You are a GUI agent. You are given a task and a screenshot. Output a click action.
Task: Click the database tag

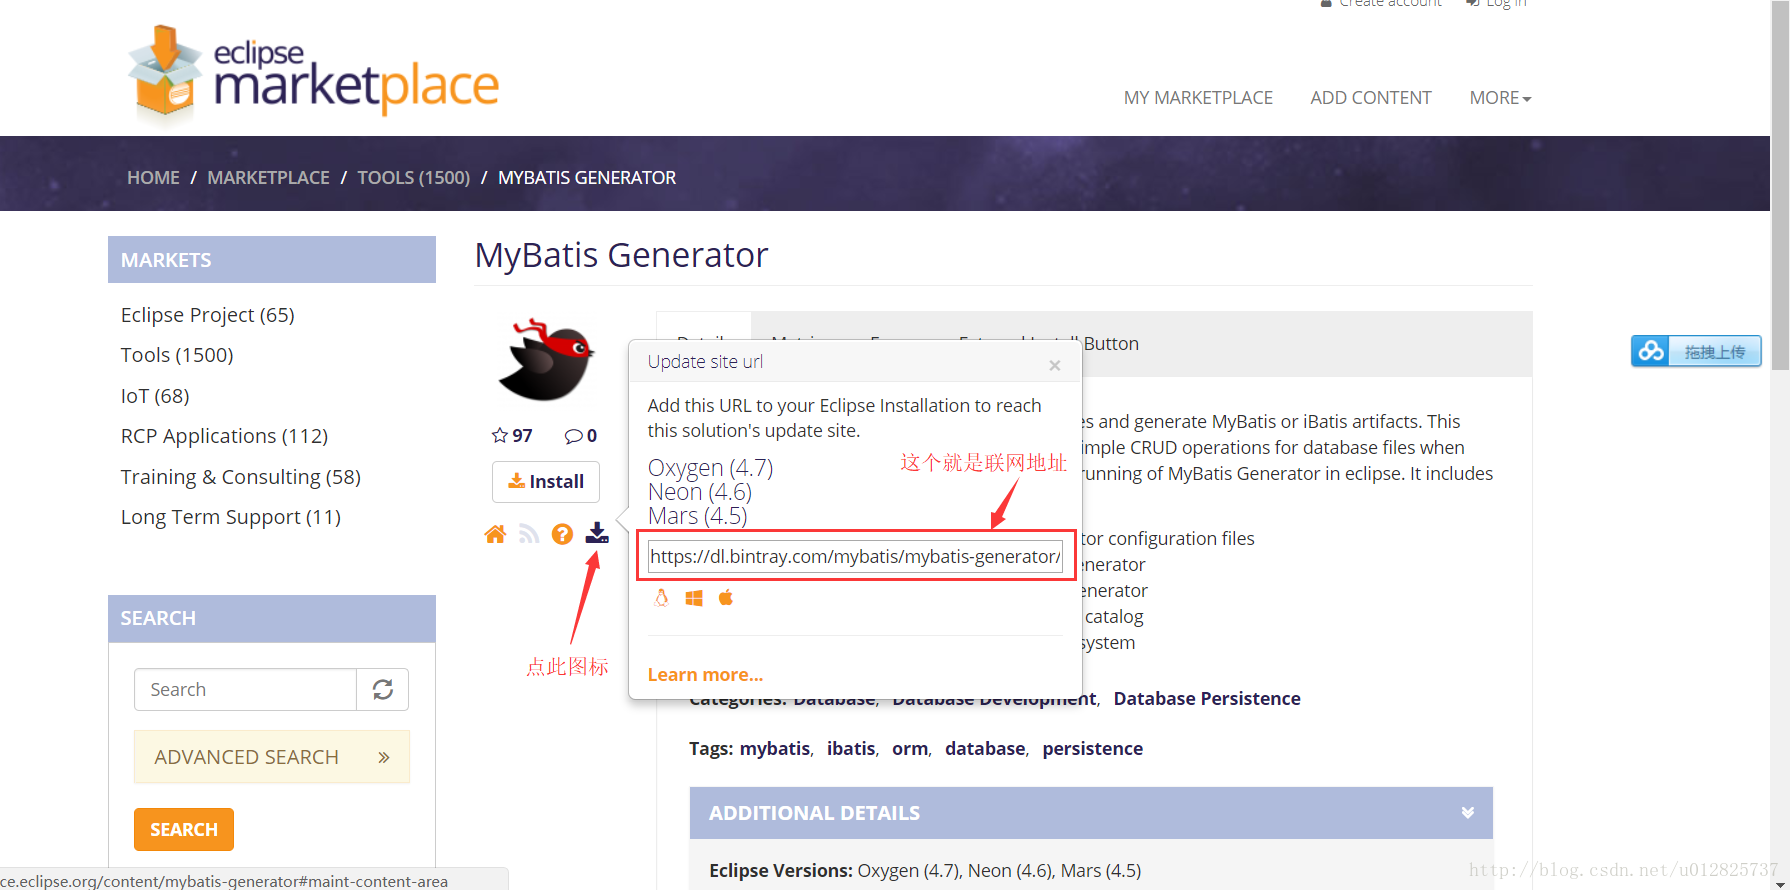click(x=985, y=748)
